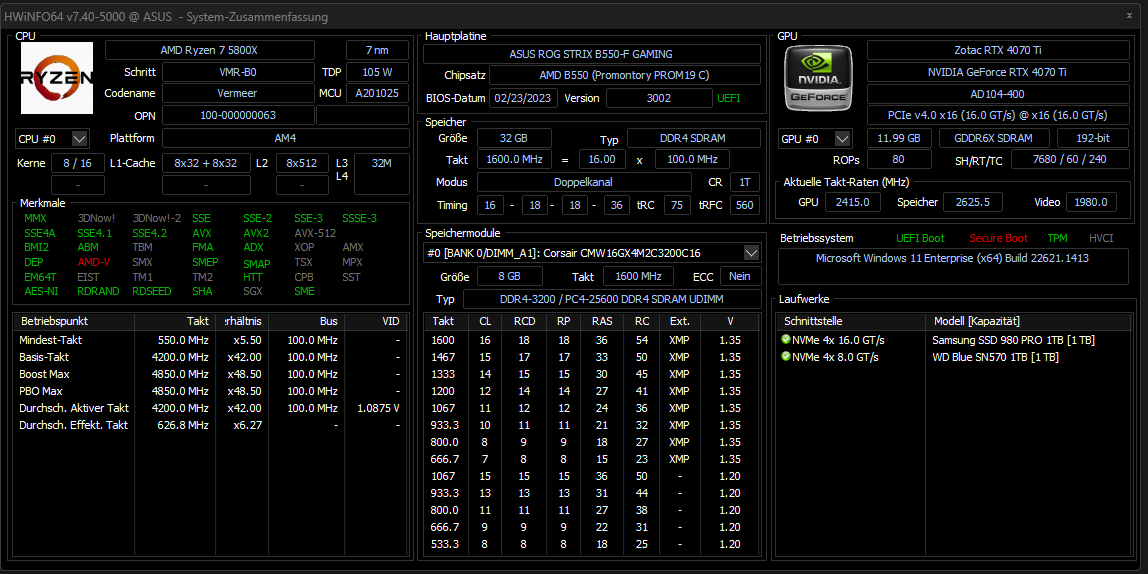1148x574 pixels.
Task: Expand the memory module DIMM_A1 dropdown
Action: pyautogui.click(x=751, y=253)
